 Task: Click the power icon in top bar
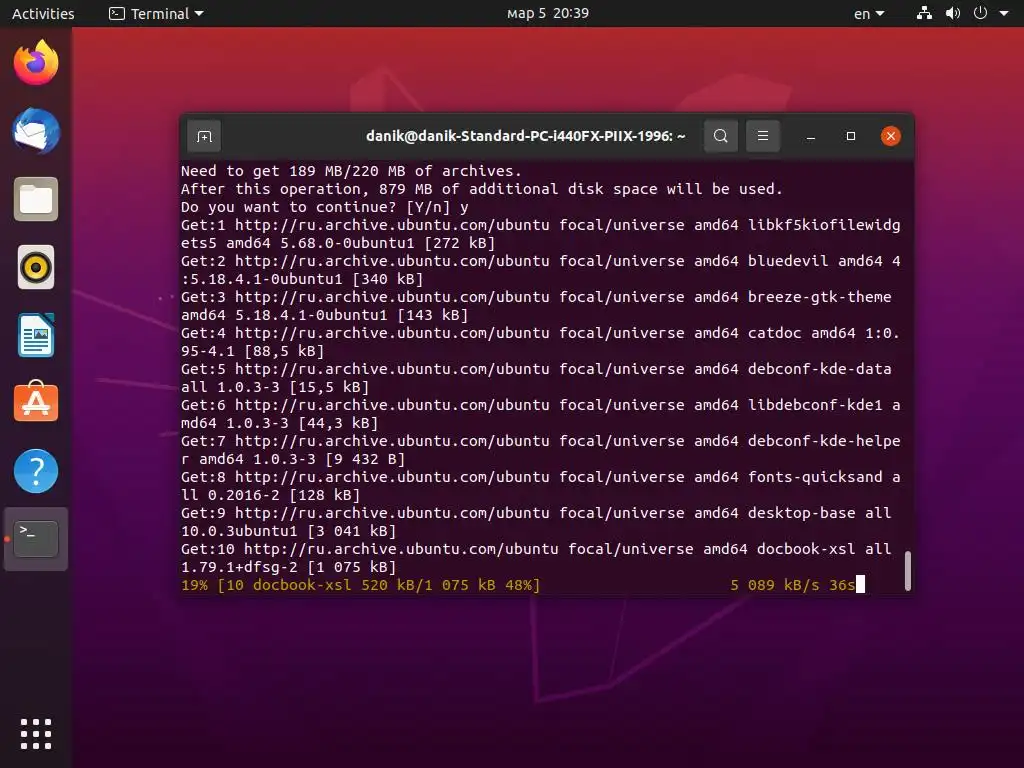click(980, 13)
